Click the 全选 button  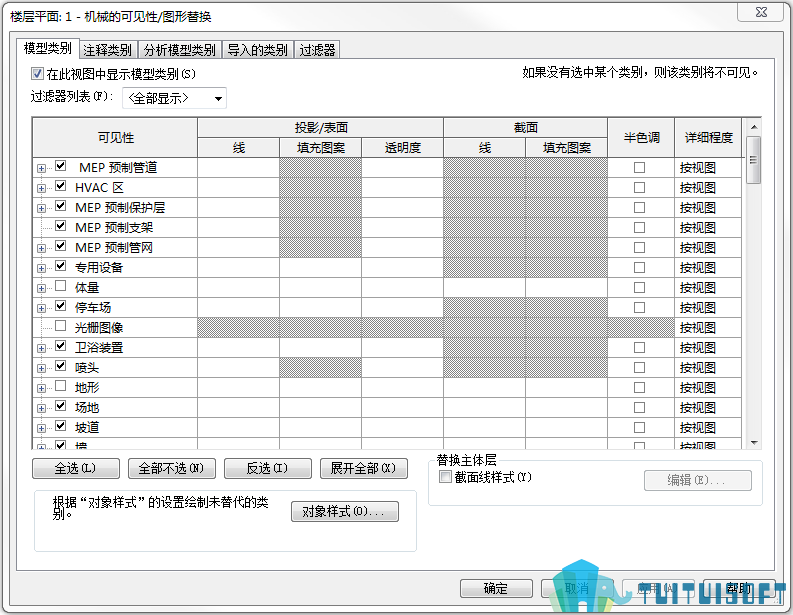(x=76, y=468)
